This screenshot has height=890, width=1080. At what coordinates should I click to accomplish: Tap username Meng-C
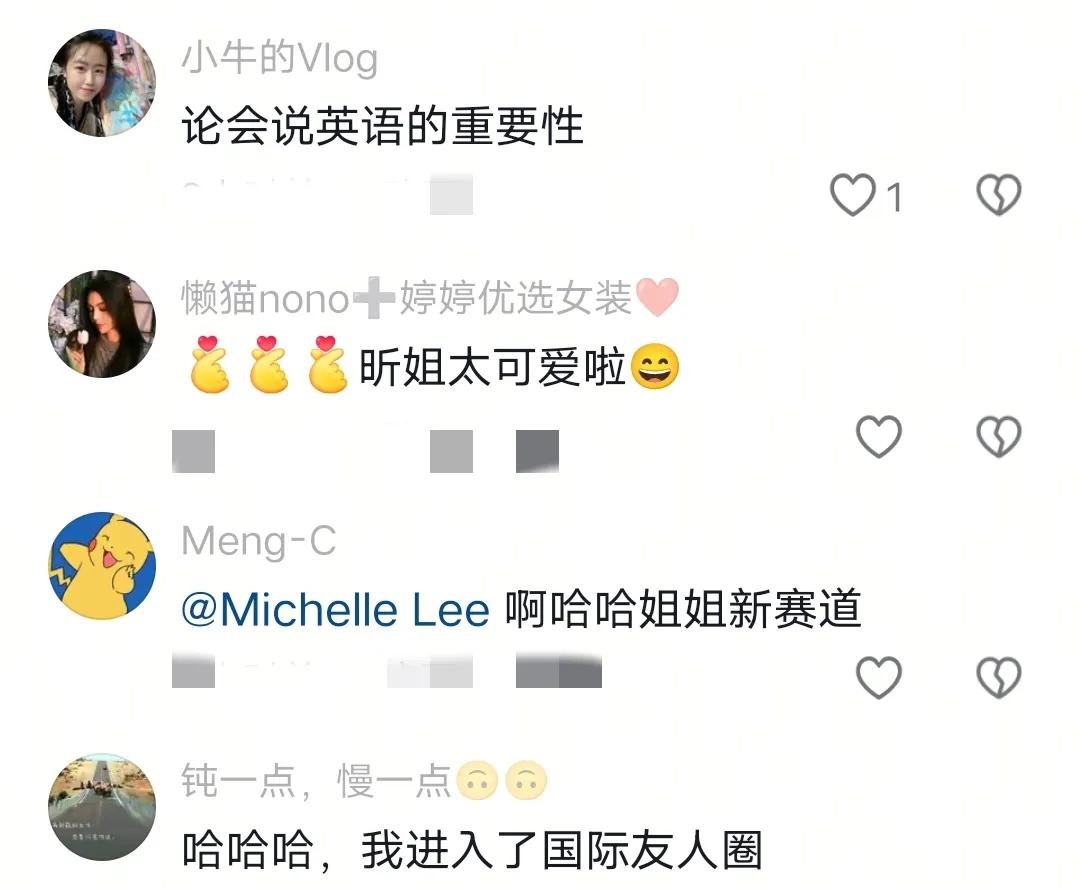pos(259,541)
